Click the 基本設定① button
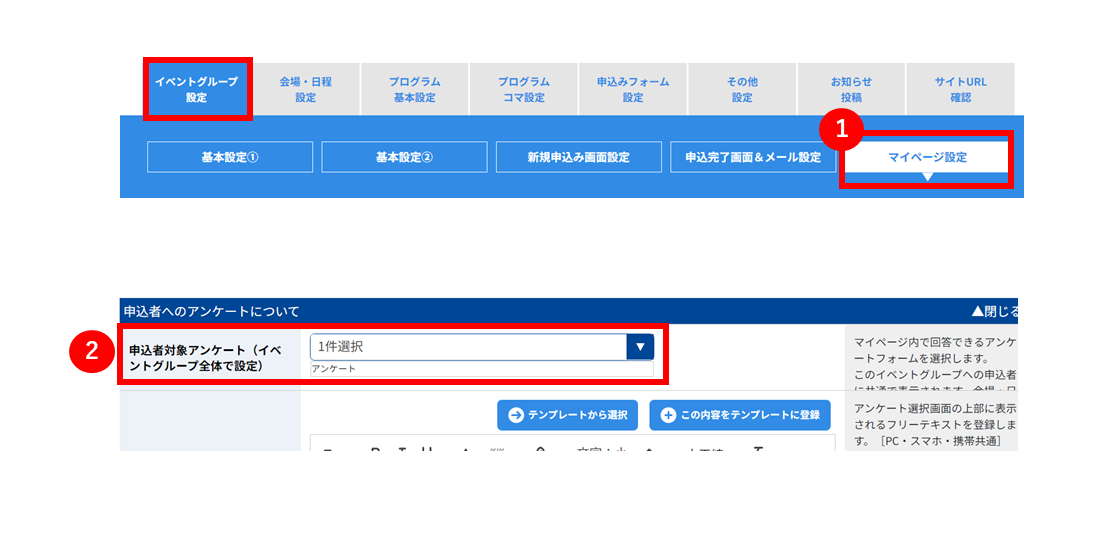Viewport: 1116px width, 548px height. pos(230,157)
